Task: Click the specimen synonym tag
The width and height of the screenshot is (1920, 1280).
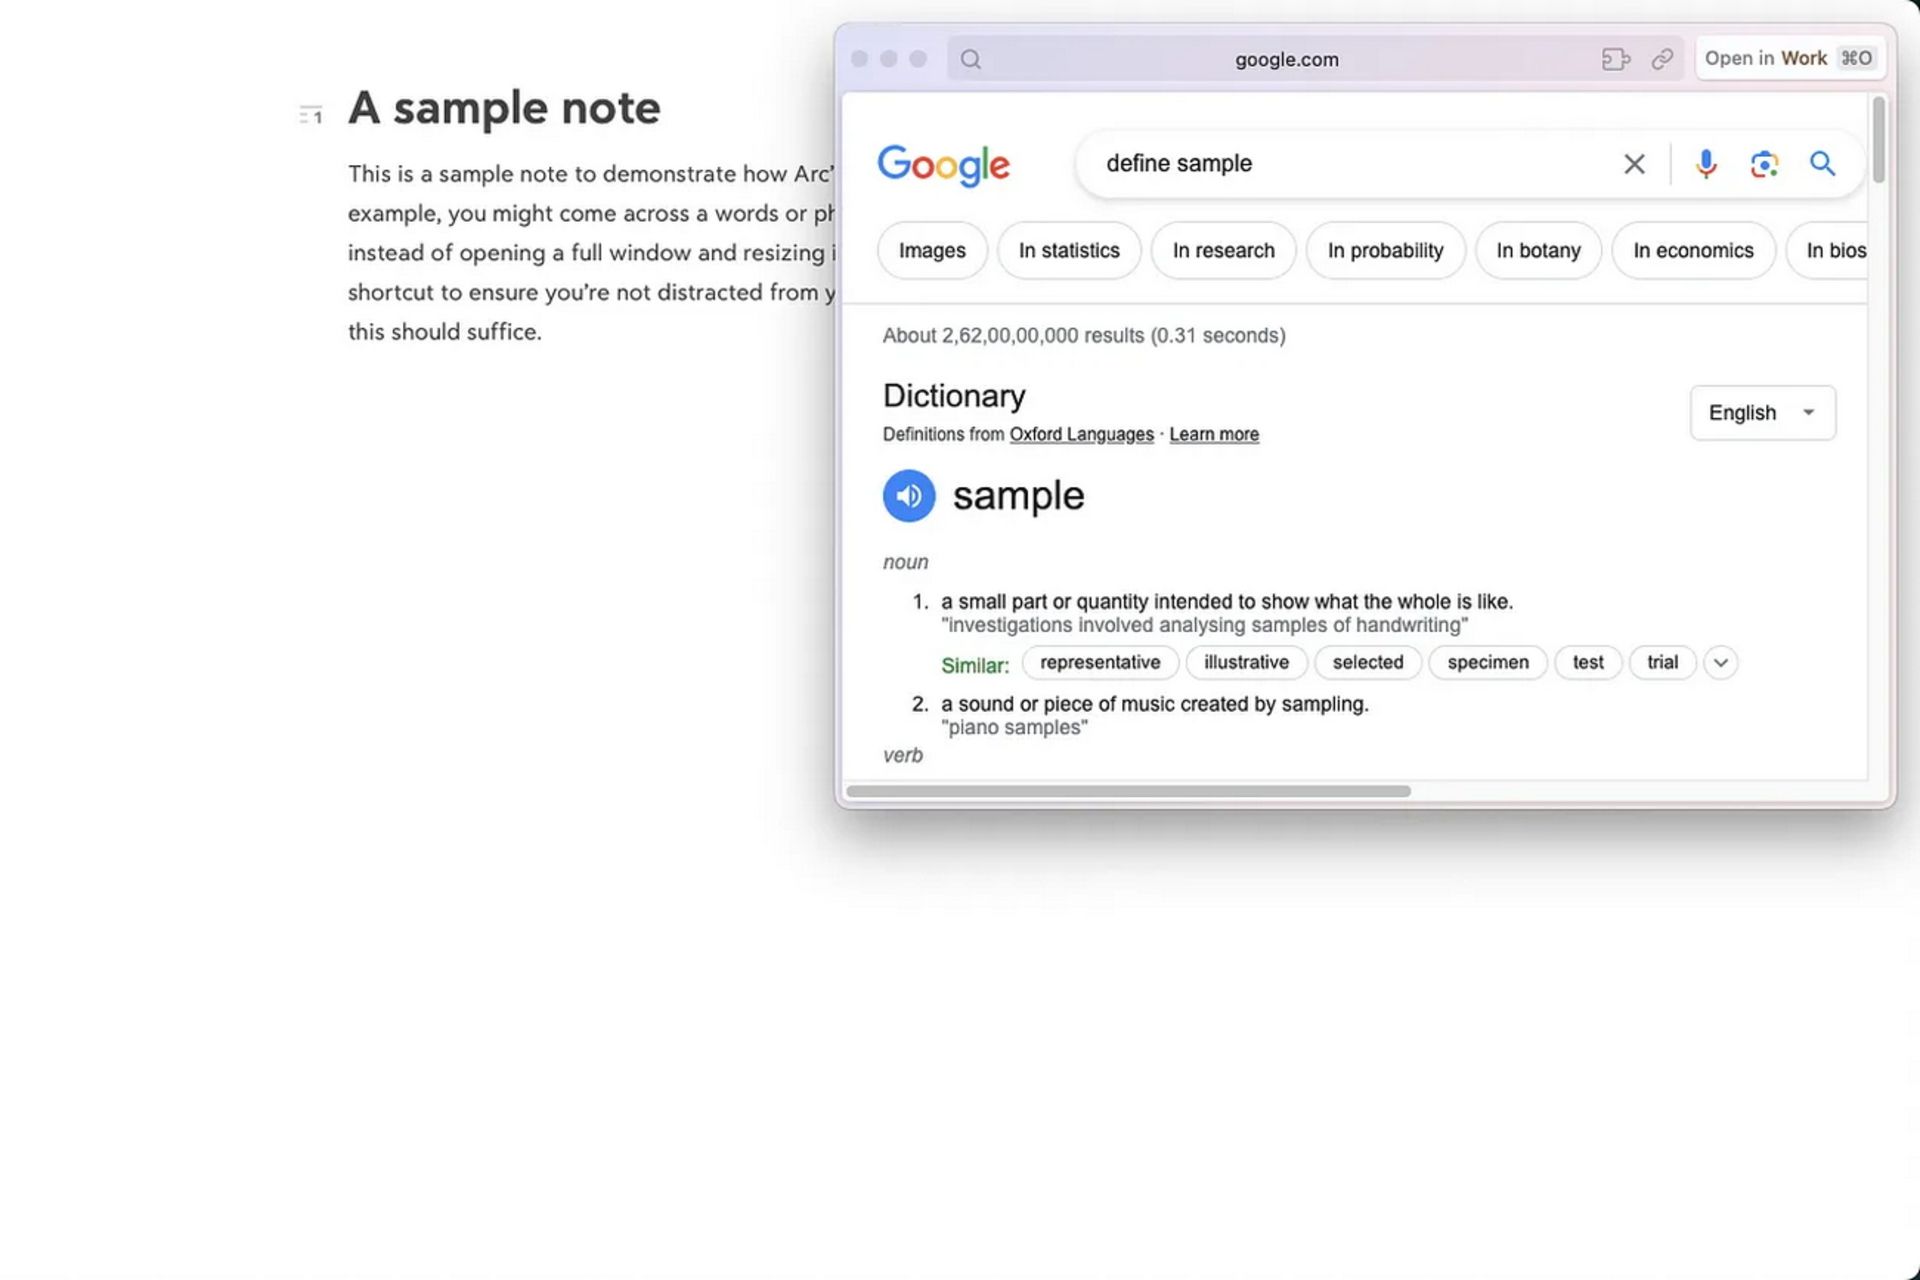Action: click(x=1489, y=661)
